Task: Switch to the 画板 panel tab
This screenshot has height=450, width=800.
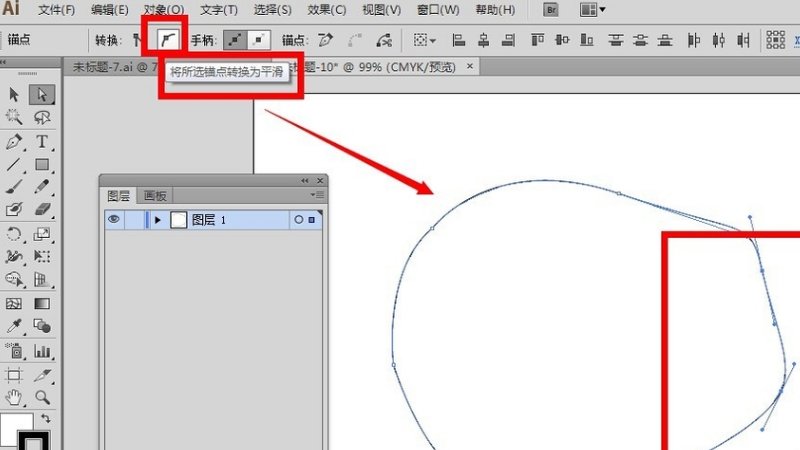Action: [155, 196]
